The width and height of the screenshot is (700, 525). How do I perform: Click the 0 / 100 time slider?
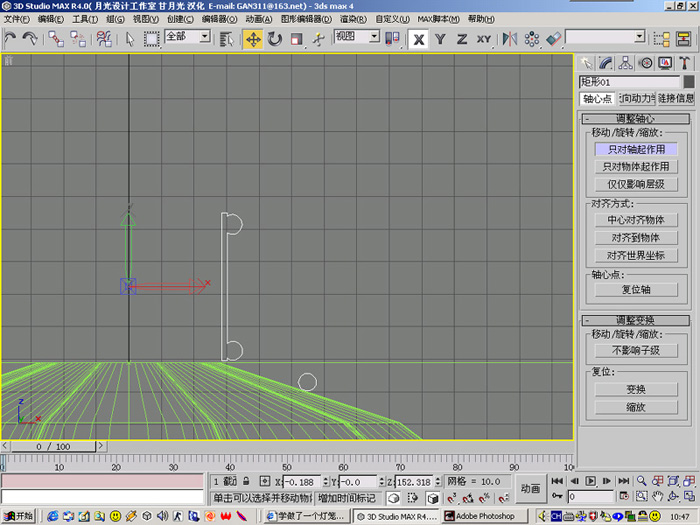pyautogui.click(x=53, y=446)
